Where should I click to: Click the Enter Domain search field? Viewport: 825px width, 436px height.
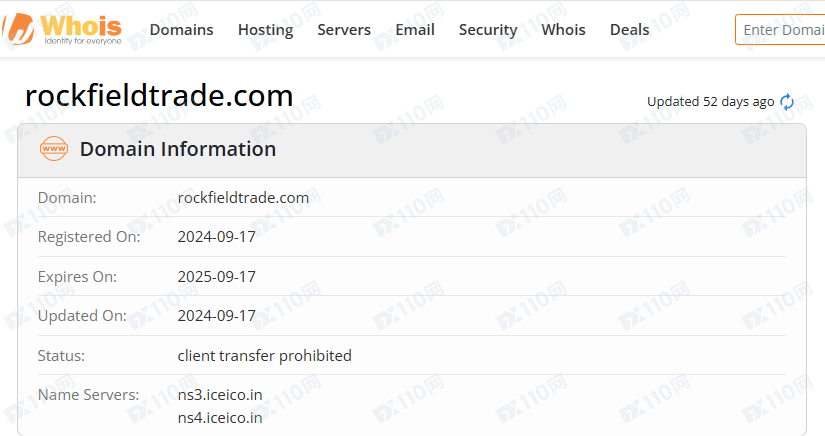[781, 29]
